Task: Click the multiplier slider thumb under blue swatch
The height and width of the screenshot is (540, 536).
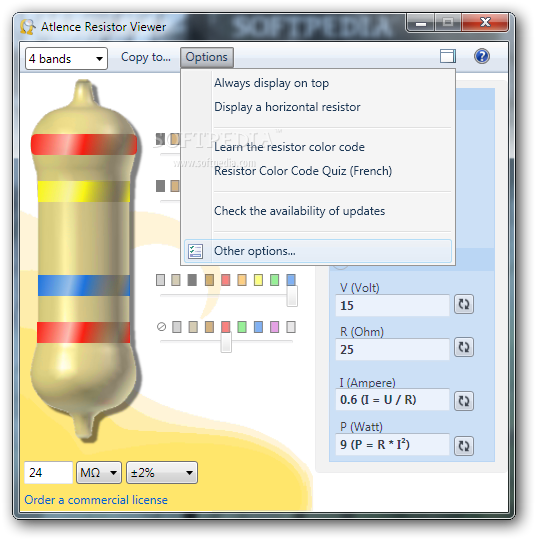Action: point(292,296)
